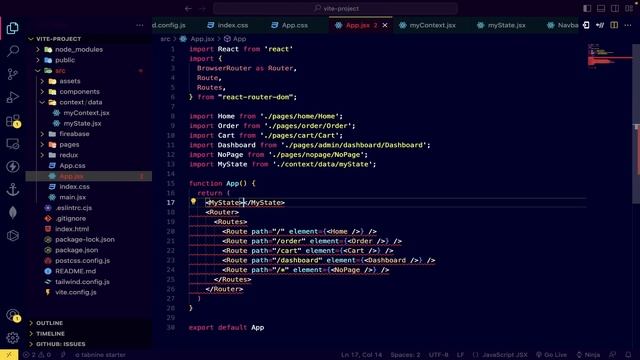
Task: Go forward with navigation arrow
Action: (202, 9)
